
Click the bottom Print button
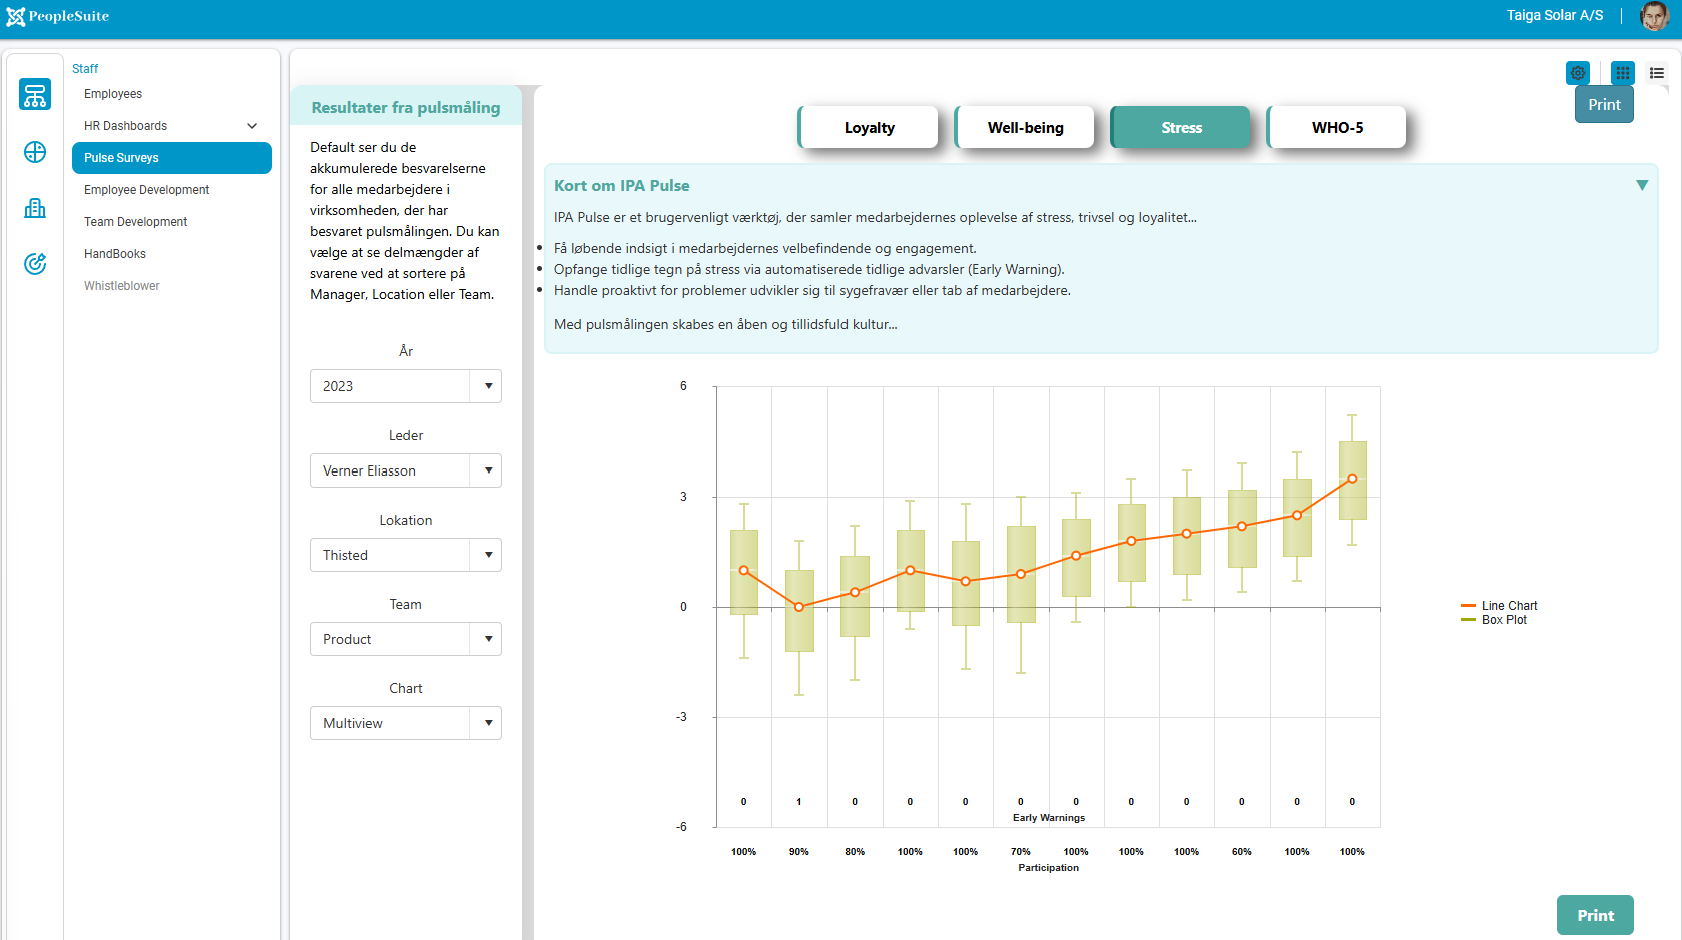tap(1594, 915)
